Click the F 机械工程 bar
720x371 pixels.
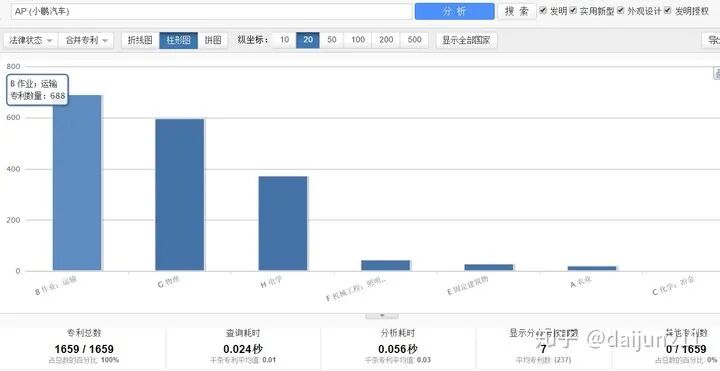(x=386, y=265)
